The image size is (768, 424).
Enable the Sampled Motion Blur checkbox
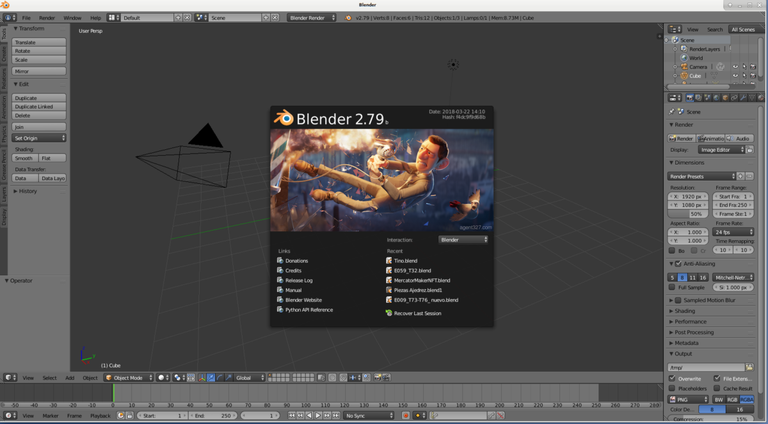click(x=678, y=300)
